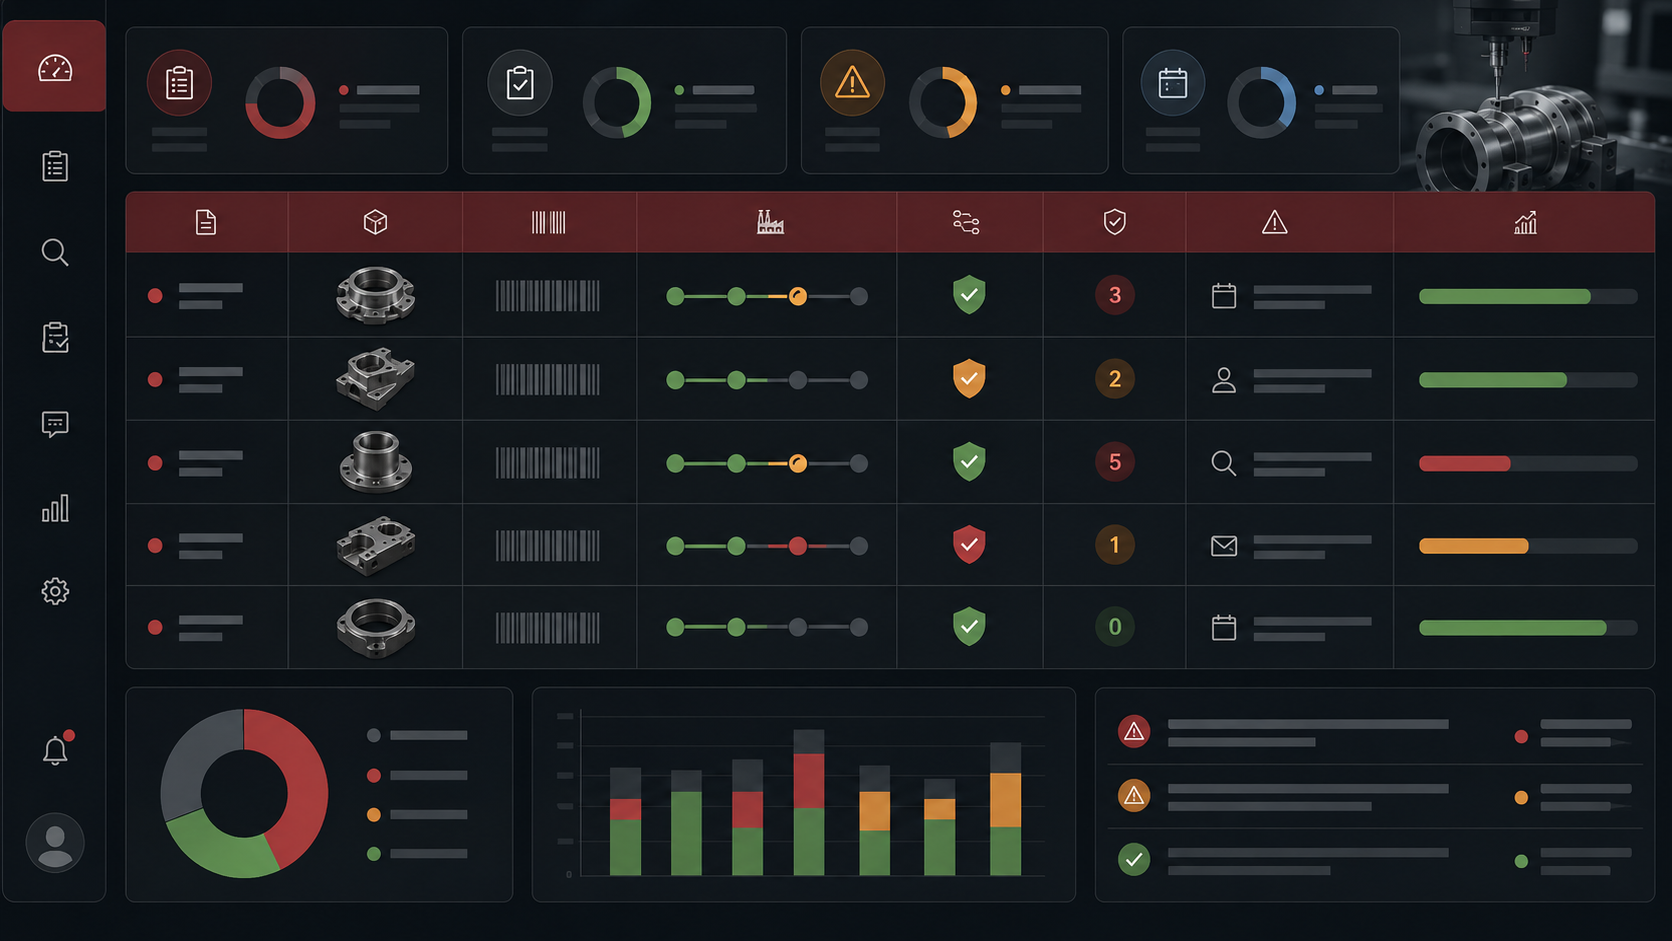Sort by the 3D box part column header
Viewport: 1672px width, 941px height.
coord(375,222)
